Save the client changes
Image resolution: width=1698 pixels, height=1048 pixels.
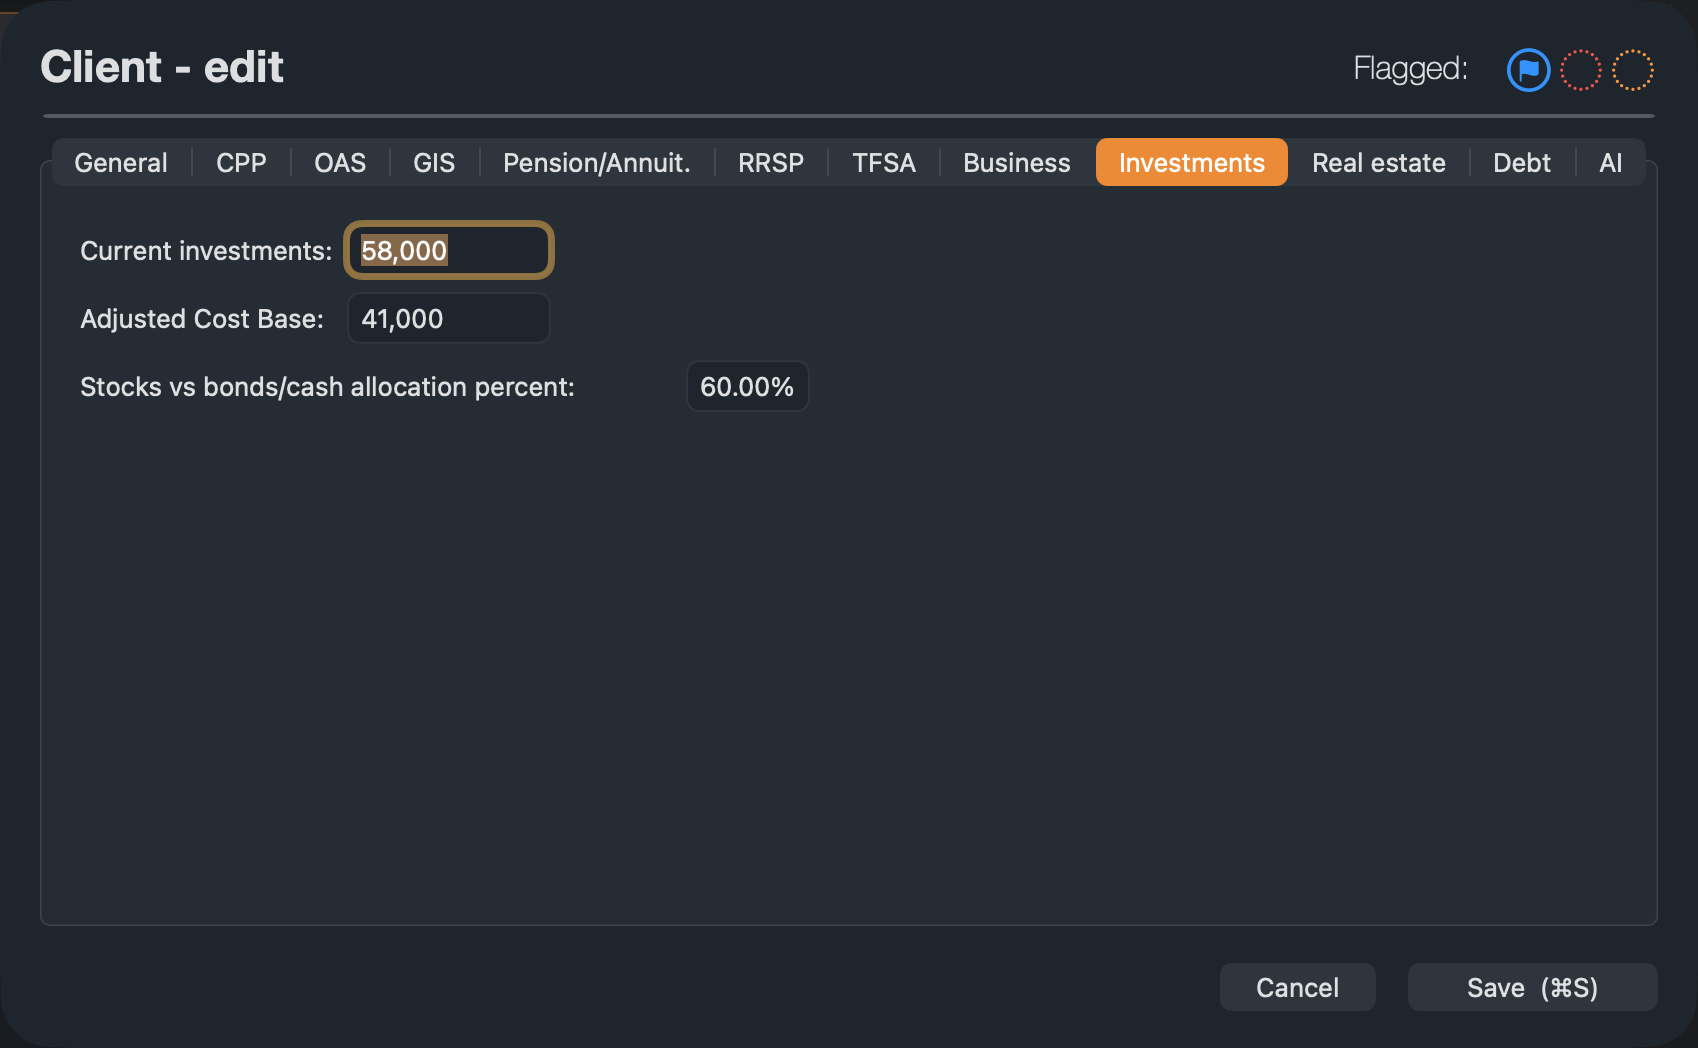(1532, 987)
